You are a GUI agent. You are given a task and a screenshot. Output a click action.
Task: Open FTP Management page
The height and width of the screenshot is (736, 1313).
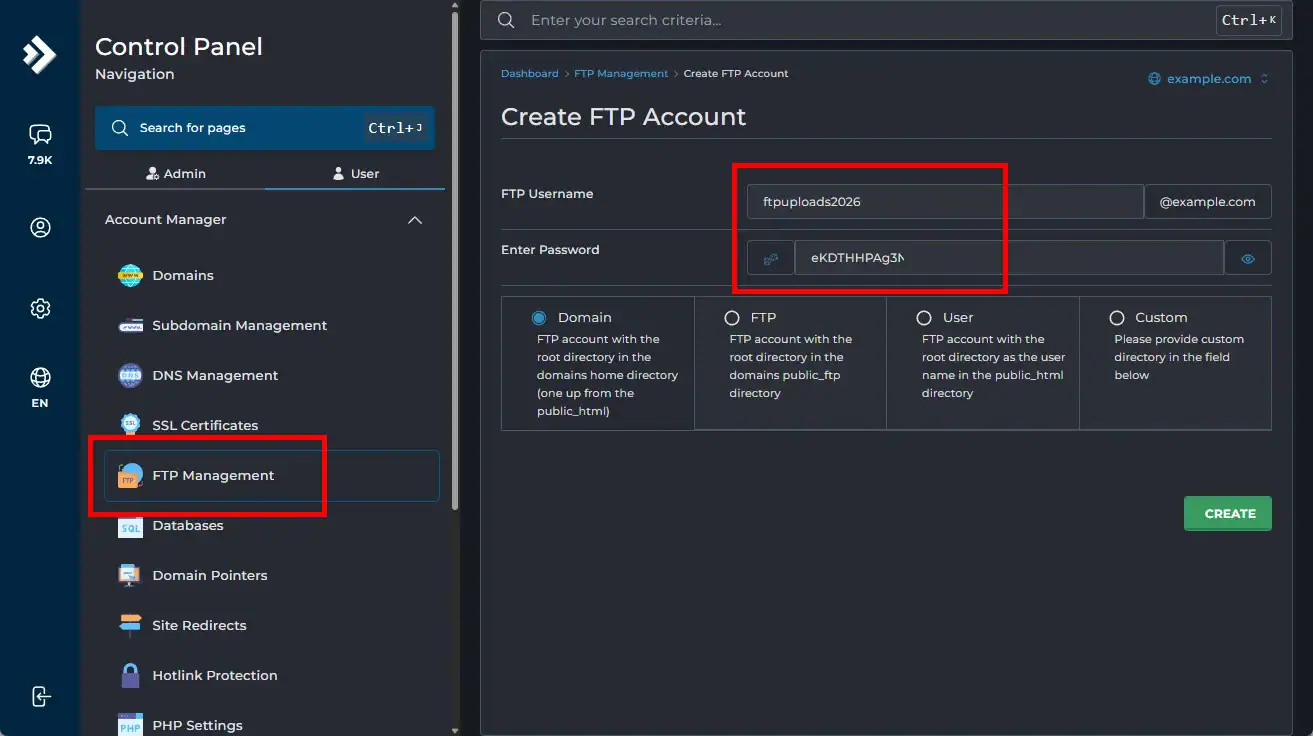tap(272, 475)
